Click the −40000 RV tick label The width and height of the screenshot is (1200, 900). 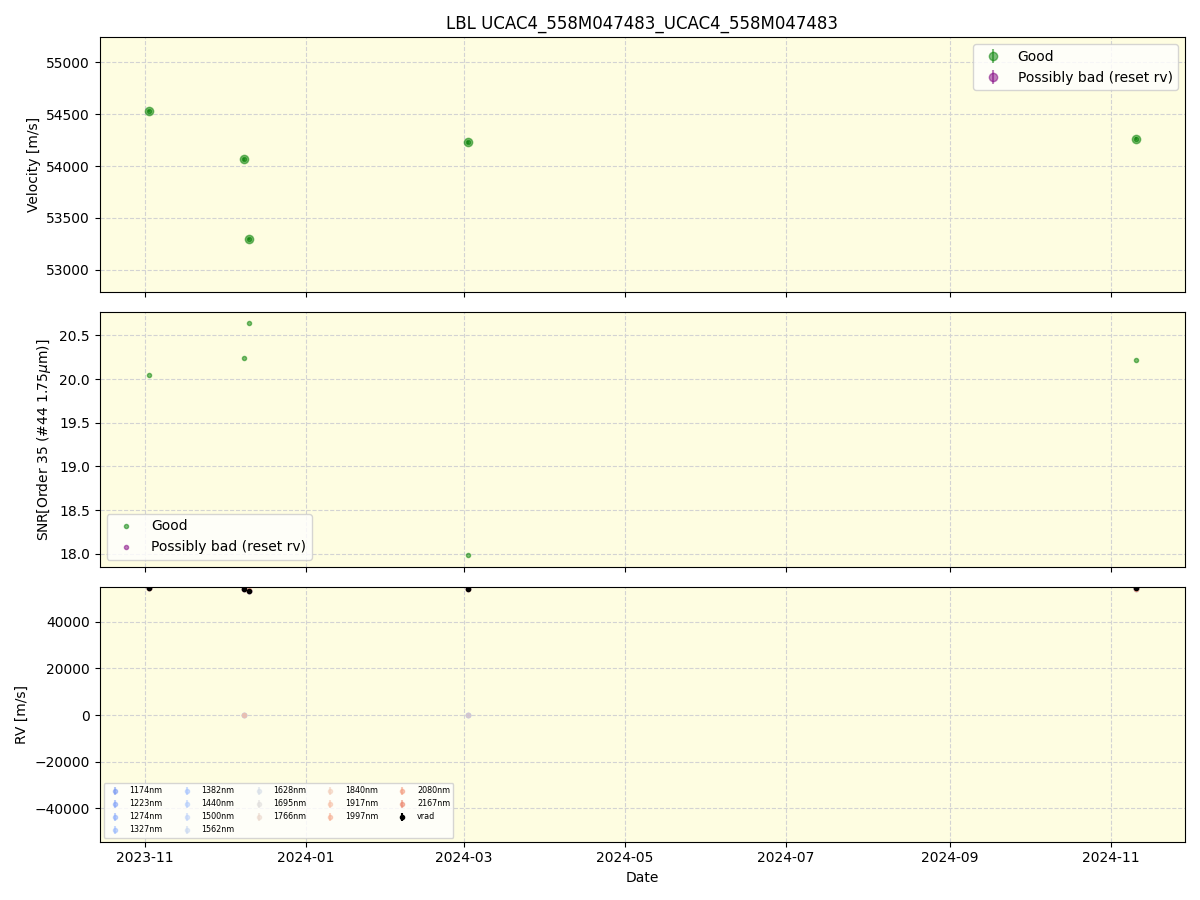(64, 809)
